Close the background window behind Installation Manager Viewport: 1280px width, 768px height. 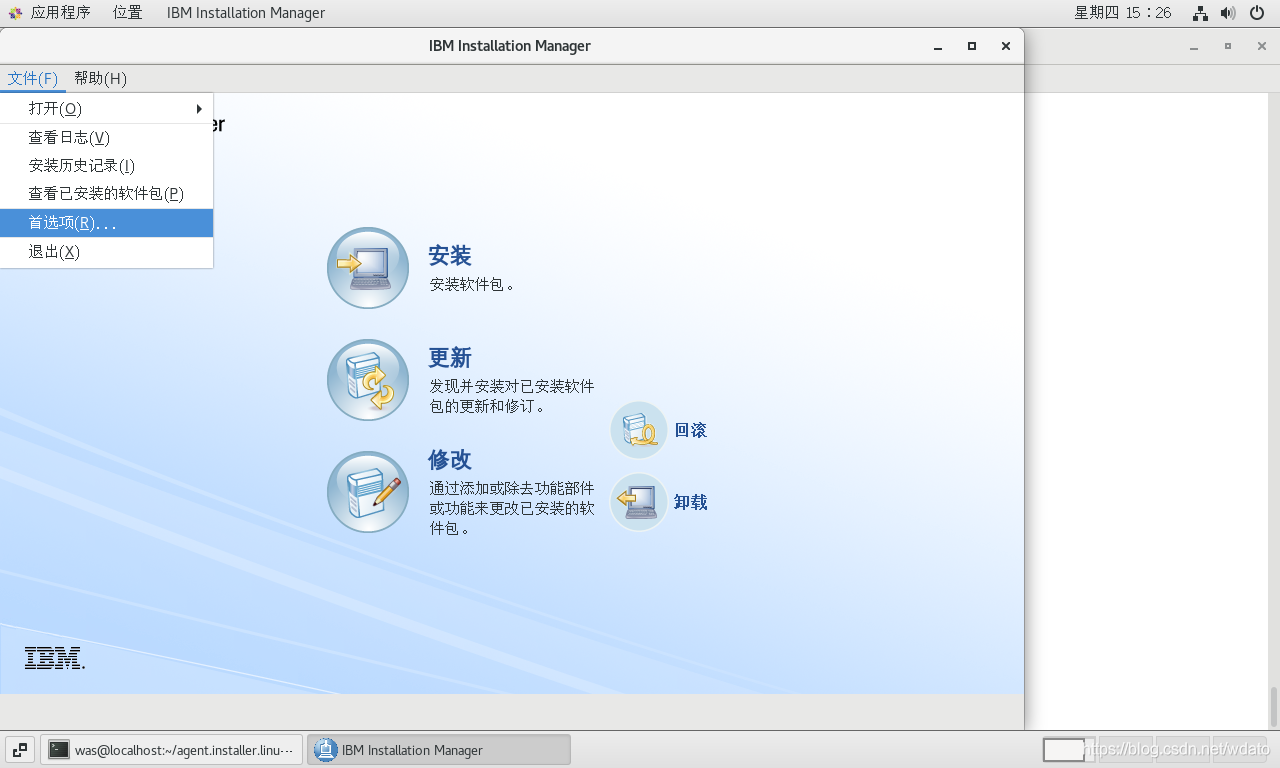pyautogui.click(x=1262, y=46)
